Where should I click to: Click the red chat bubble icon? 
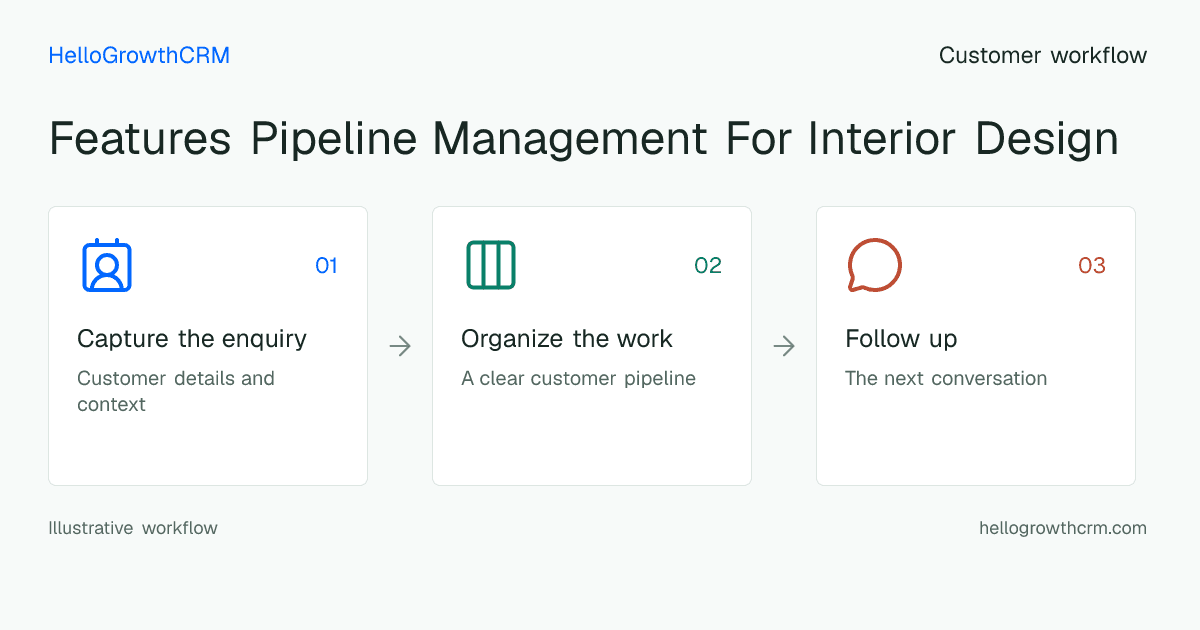(874, 265)
